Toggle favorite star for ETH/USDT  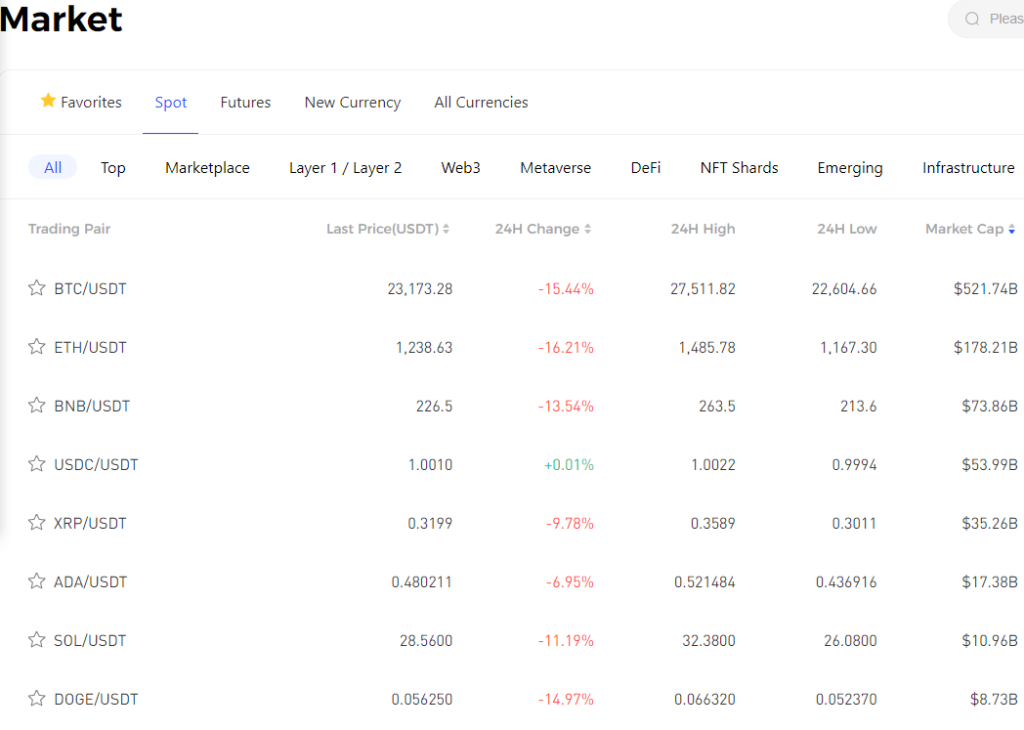(x=37, y=347)
